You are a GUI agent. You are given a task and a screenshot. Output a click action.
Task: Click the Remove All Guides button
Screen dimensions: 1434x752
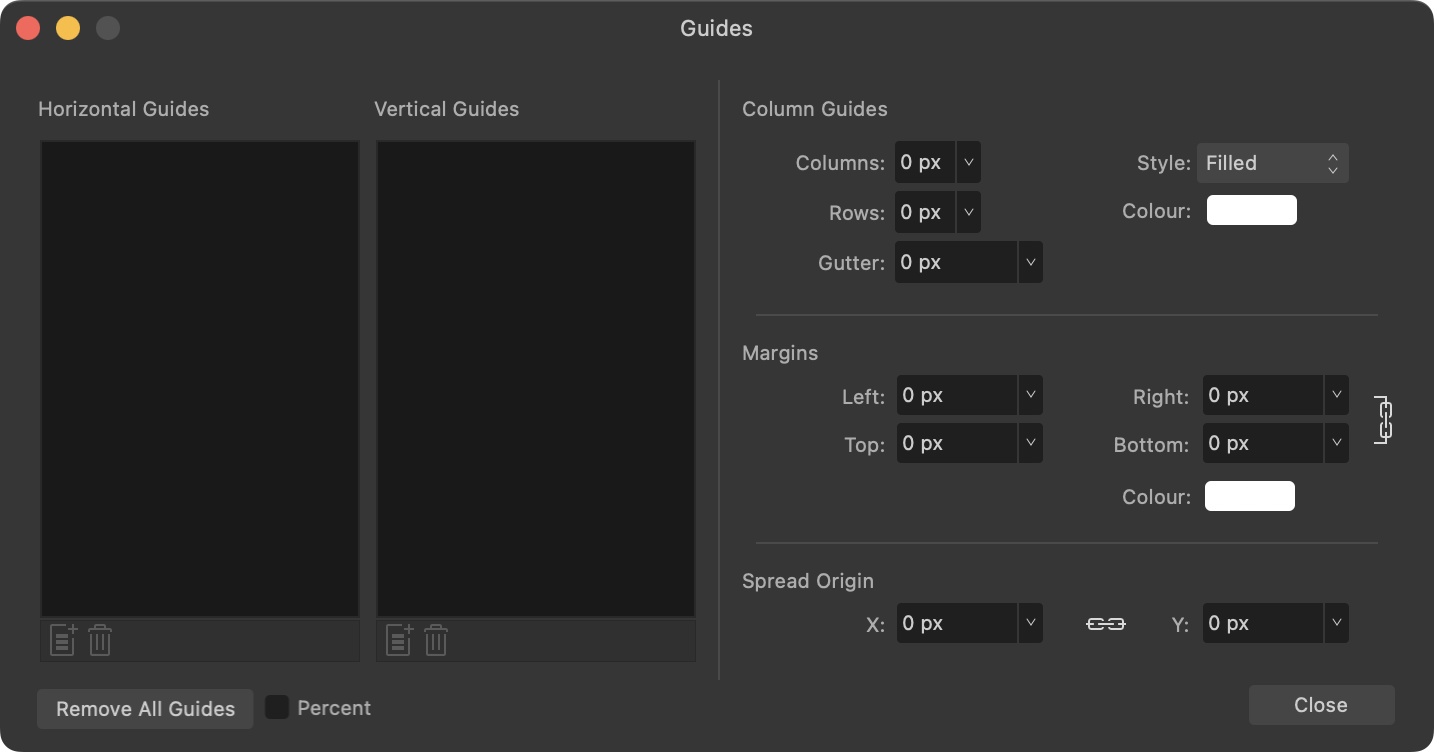click(x=144, y=708)
